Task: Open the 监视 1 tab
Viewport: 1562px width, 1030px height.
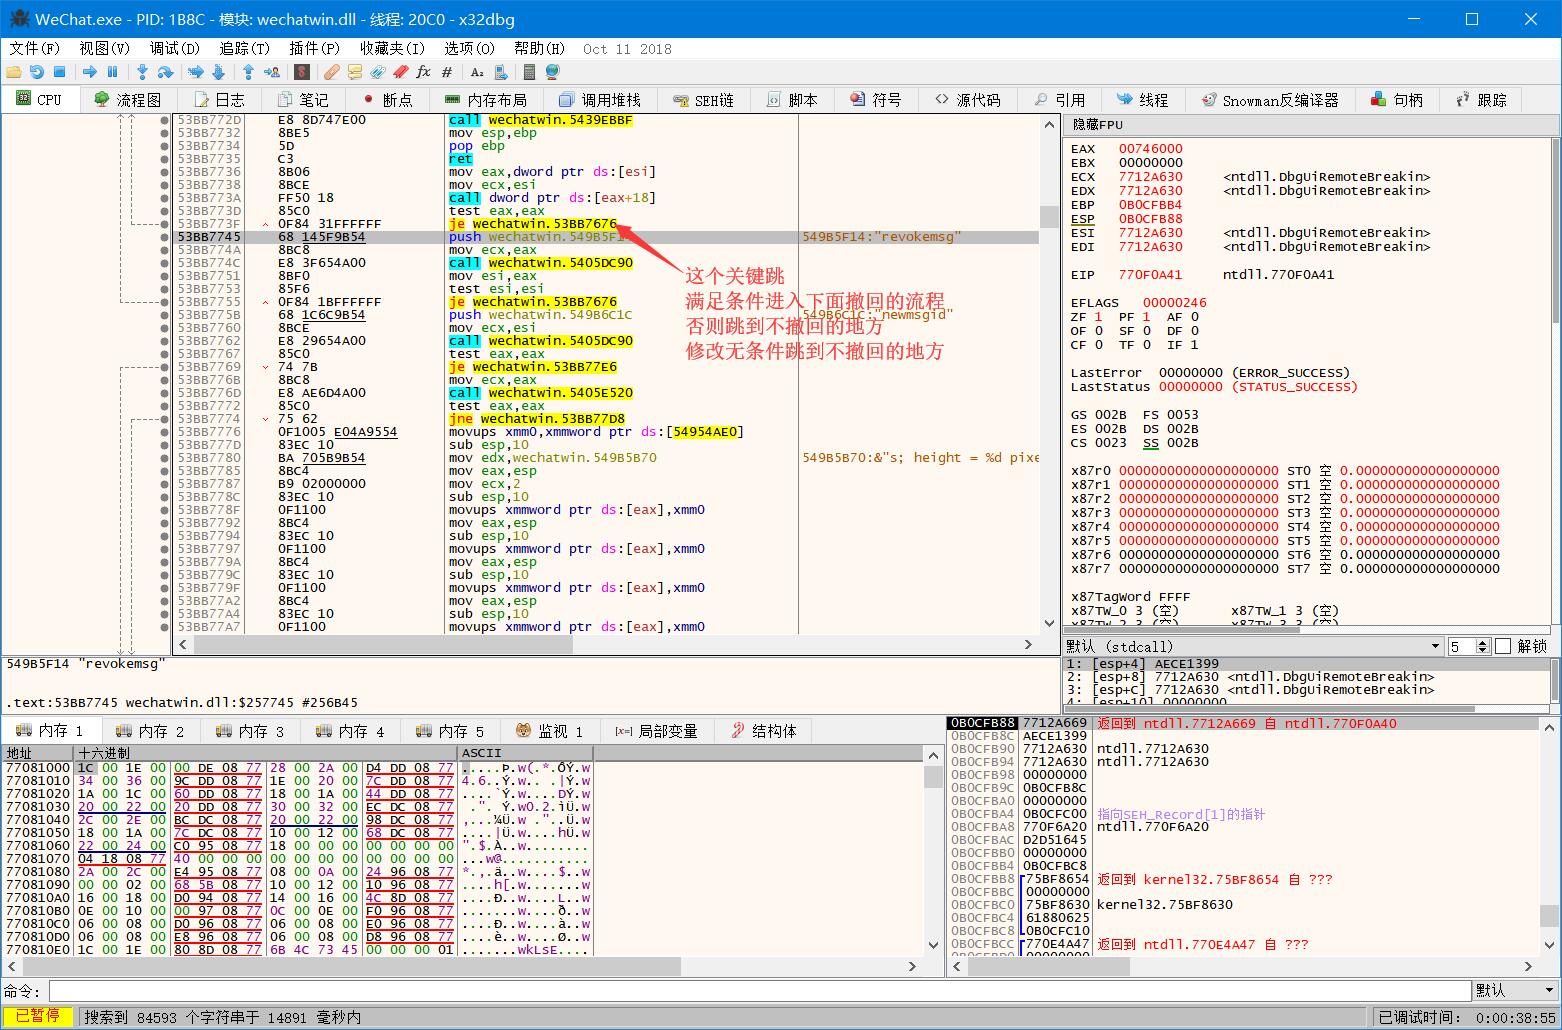Action: (x=550, y=731)
